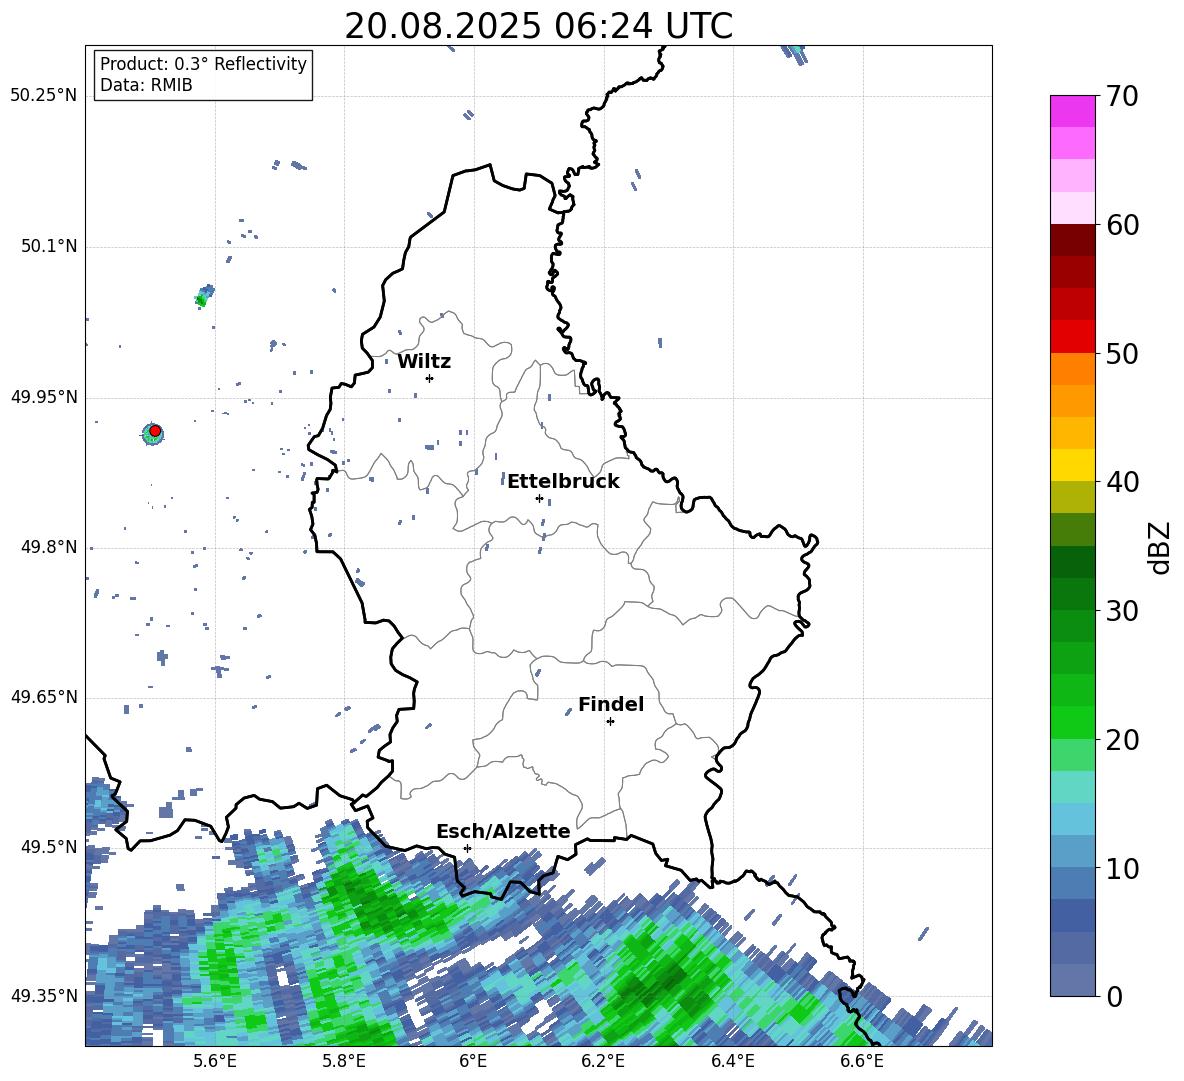The width and height of the screenshot is (1184, 1081).
Task: Click the 5.6°E longitude label
Action: click(x=215, y=1061)
